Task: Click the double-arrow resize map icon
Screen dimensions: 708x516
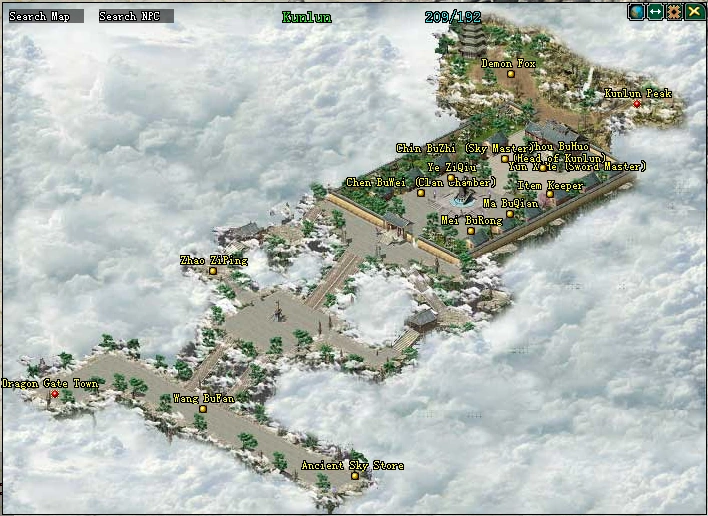Action: 655,12
